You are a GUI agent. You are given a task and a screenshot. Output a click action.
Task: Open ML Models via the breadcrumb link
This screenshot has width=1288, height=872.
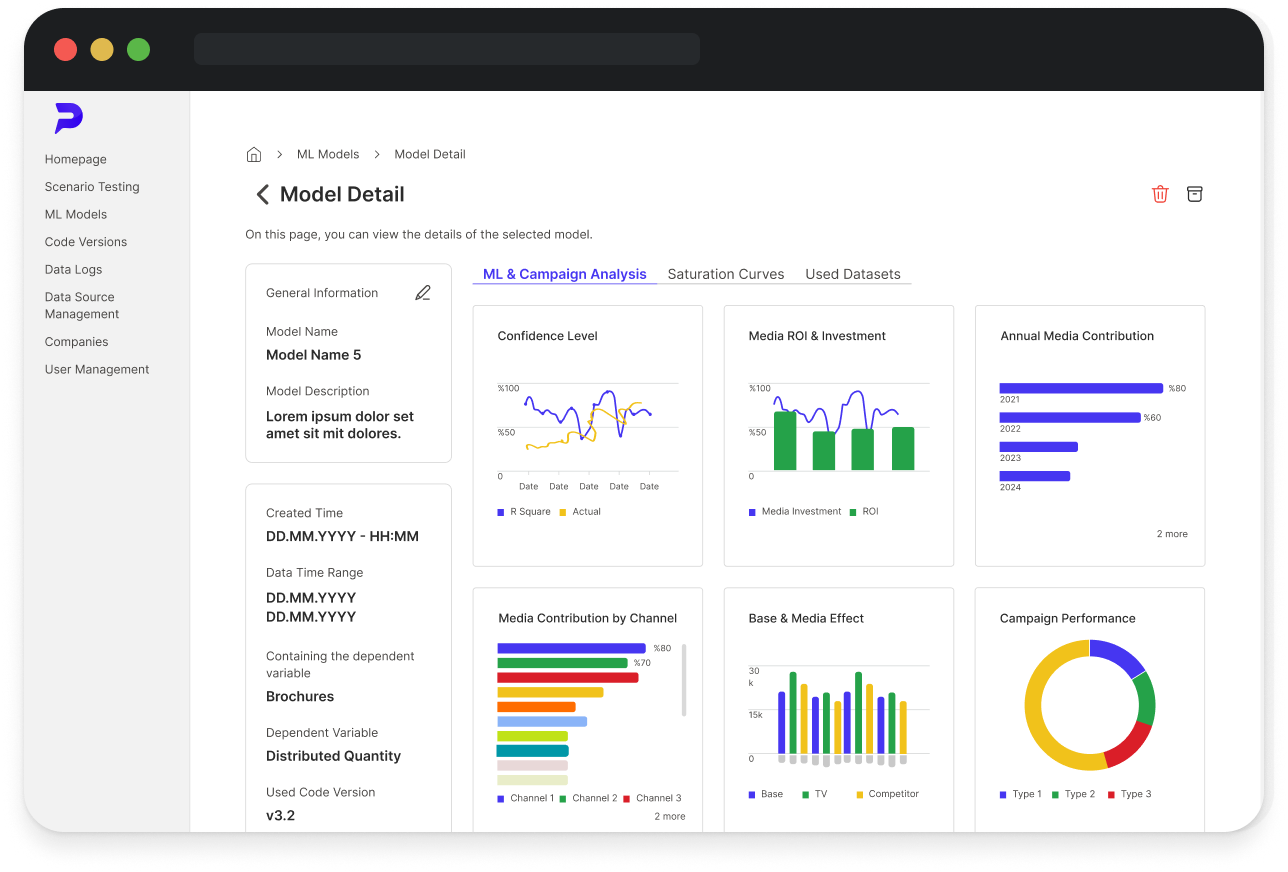coord(328,154)
